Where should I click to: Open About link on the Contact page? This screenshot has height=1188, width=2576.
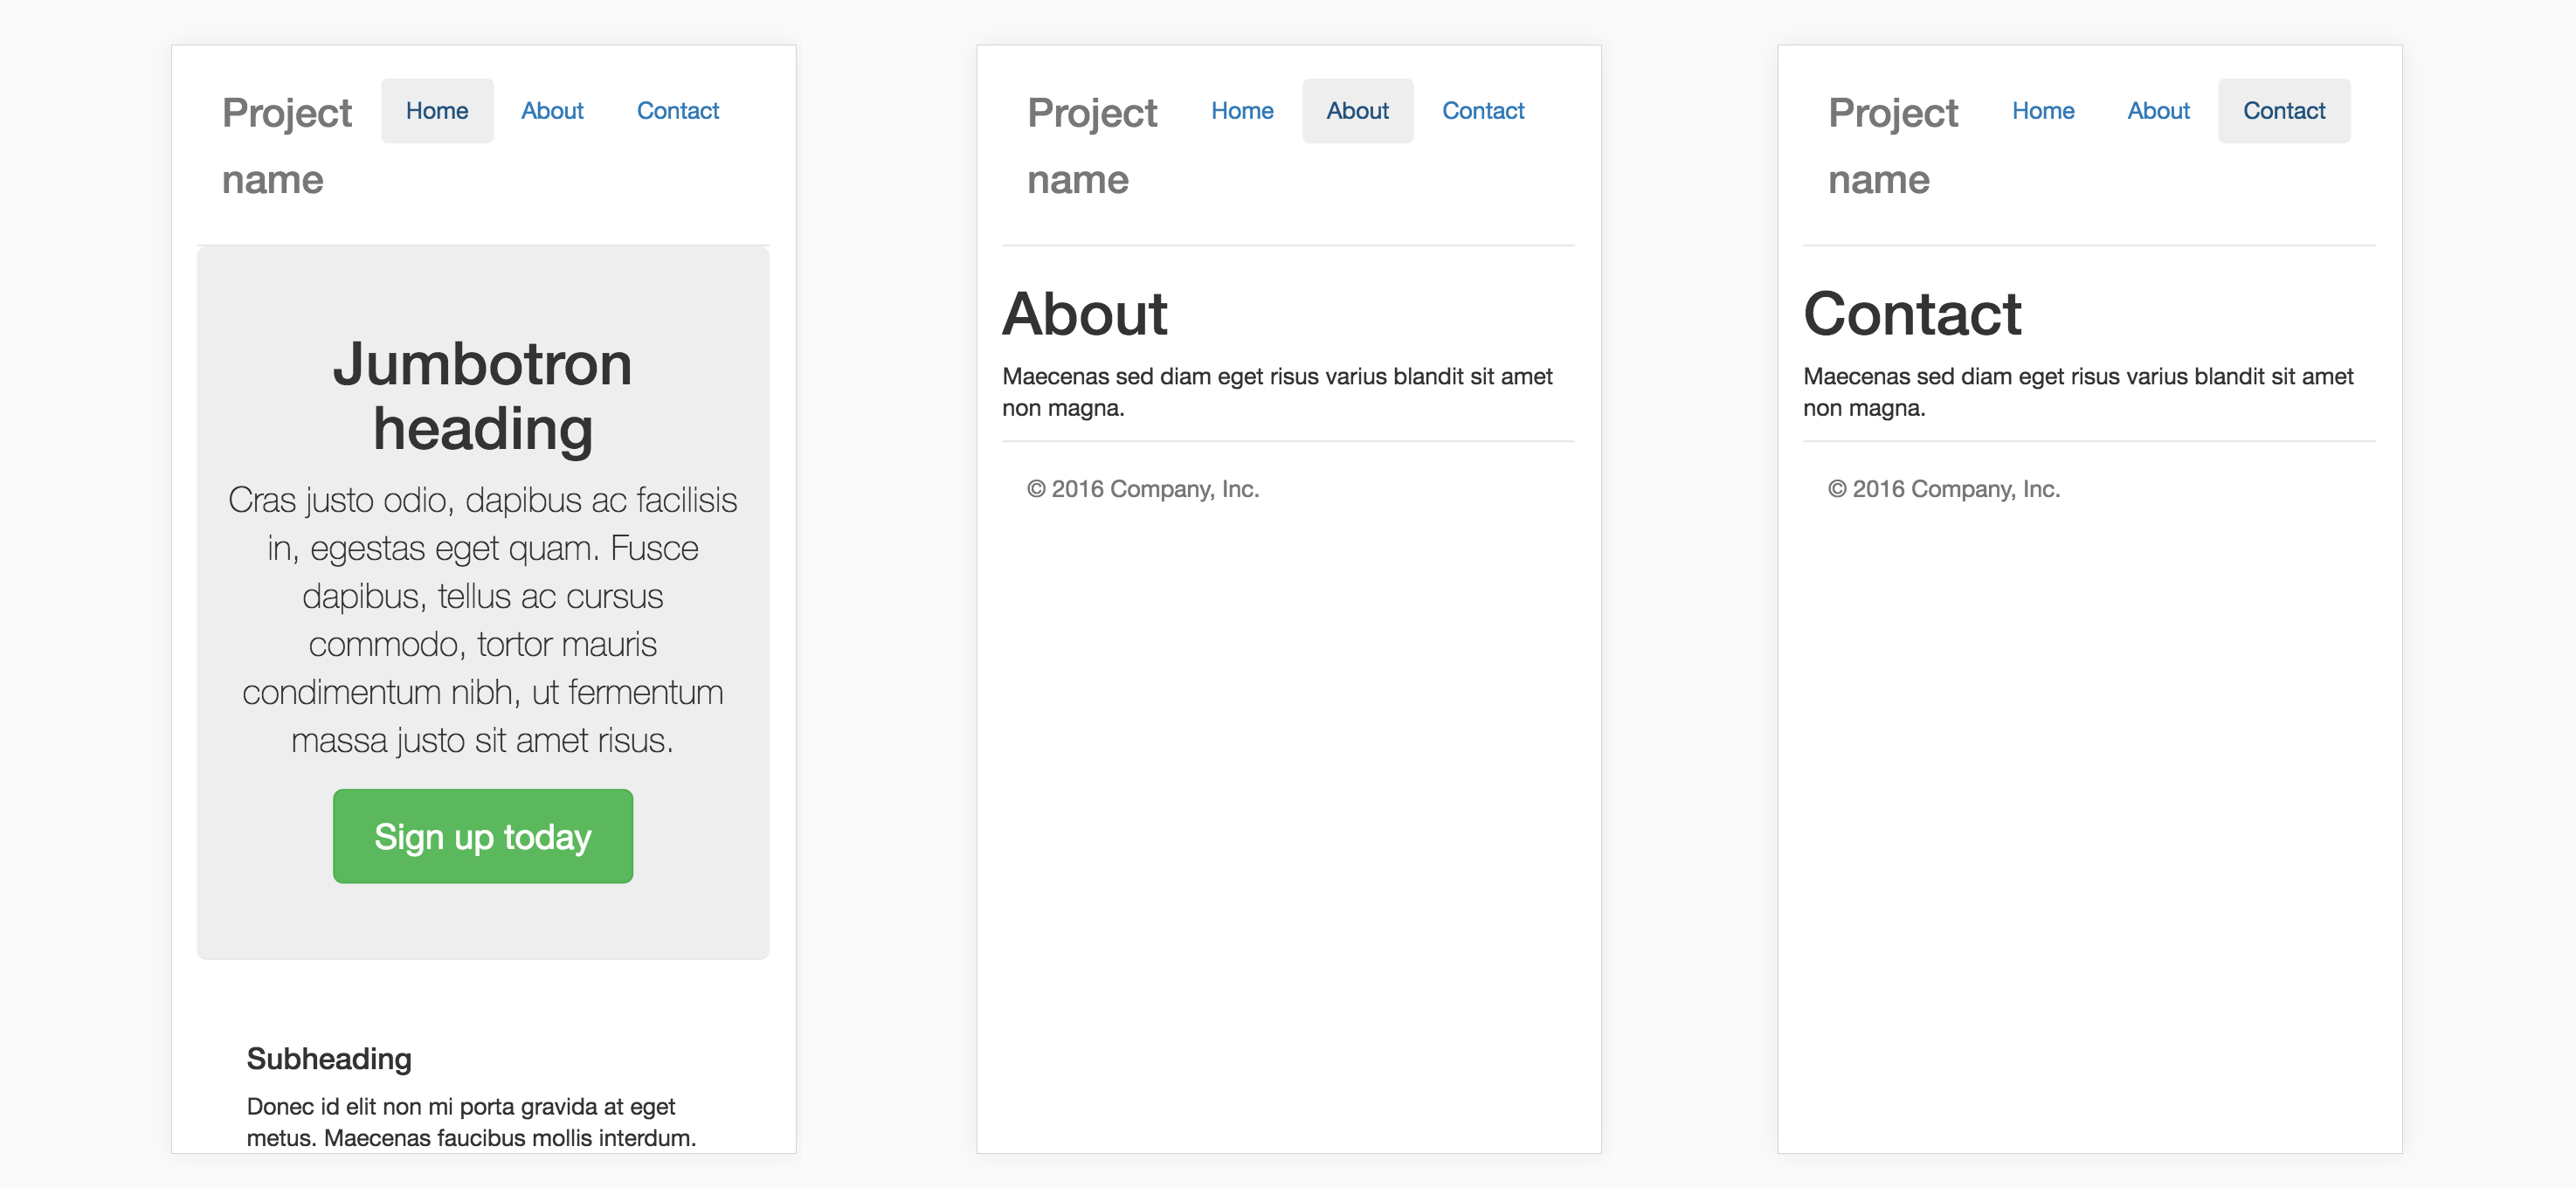pyautogui.click(x=2158, y=111)
